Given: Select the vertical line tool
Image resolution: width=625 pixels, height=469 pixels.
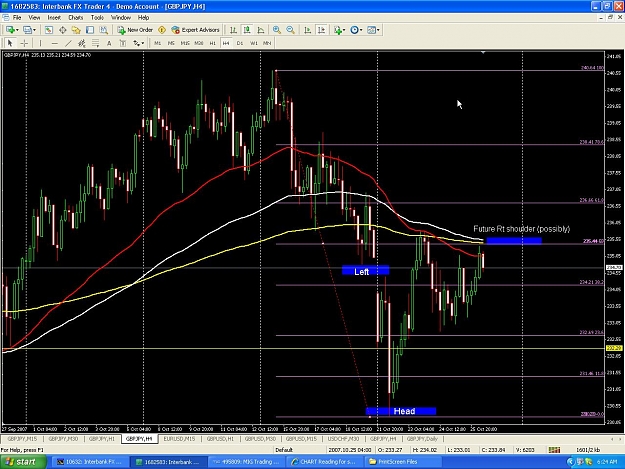Looking at the screenshot, I should tap(40, 43).
